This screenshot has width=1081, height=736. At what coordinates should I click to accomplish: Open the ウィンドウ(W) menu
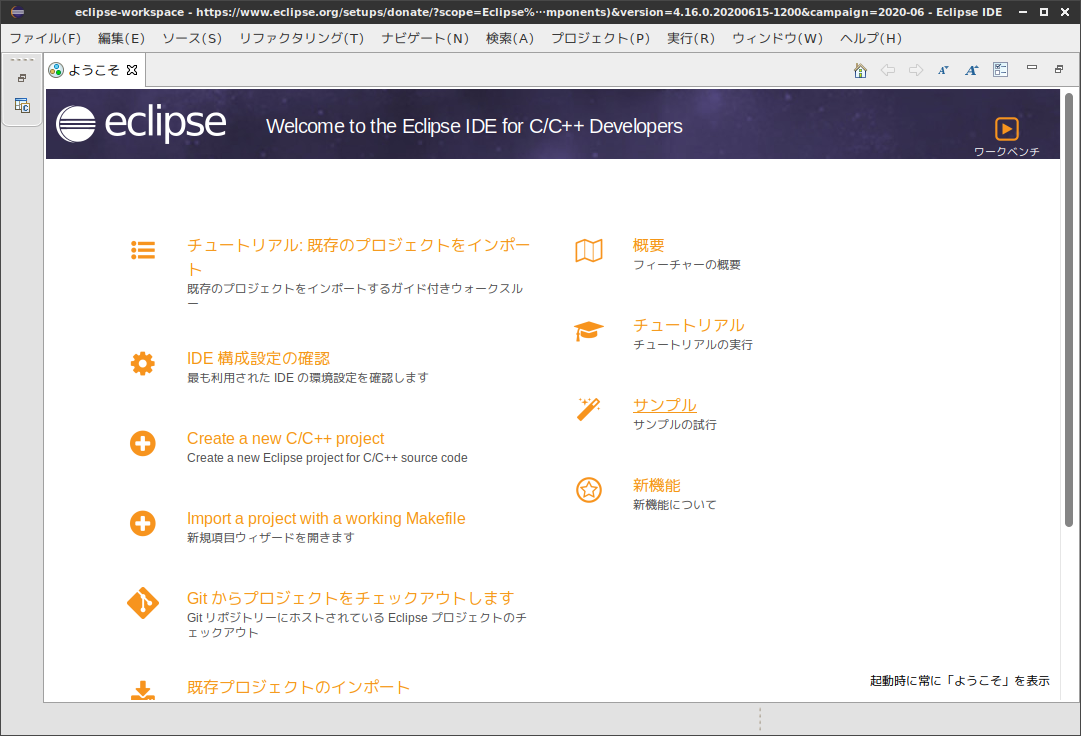click(x=777, y=39)
